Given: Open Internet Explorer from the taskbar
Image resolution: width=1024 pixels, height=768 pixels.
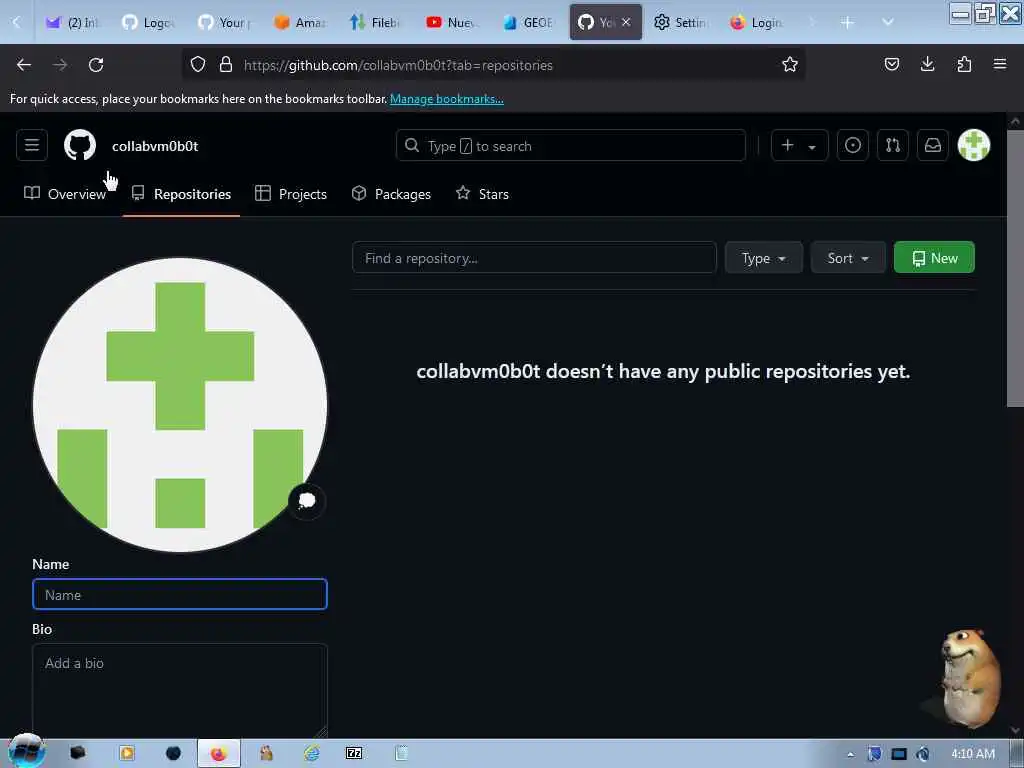Looking at the screenshot, I should (312, 754).
